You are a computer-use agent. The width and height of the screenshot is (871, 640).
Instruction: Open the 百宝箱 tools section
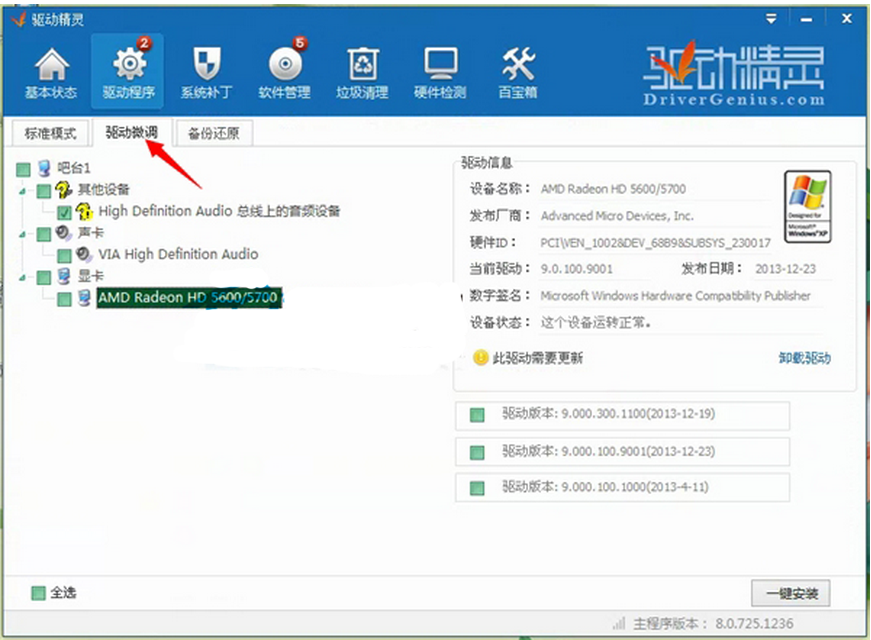[x=518, y=73]
